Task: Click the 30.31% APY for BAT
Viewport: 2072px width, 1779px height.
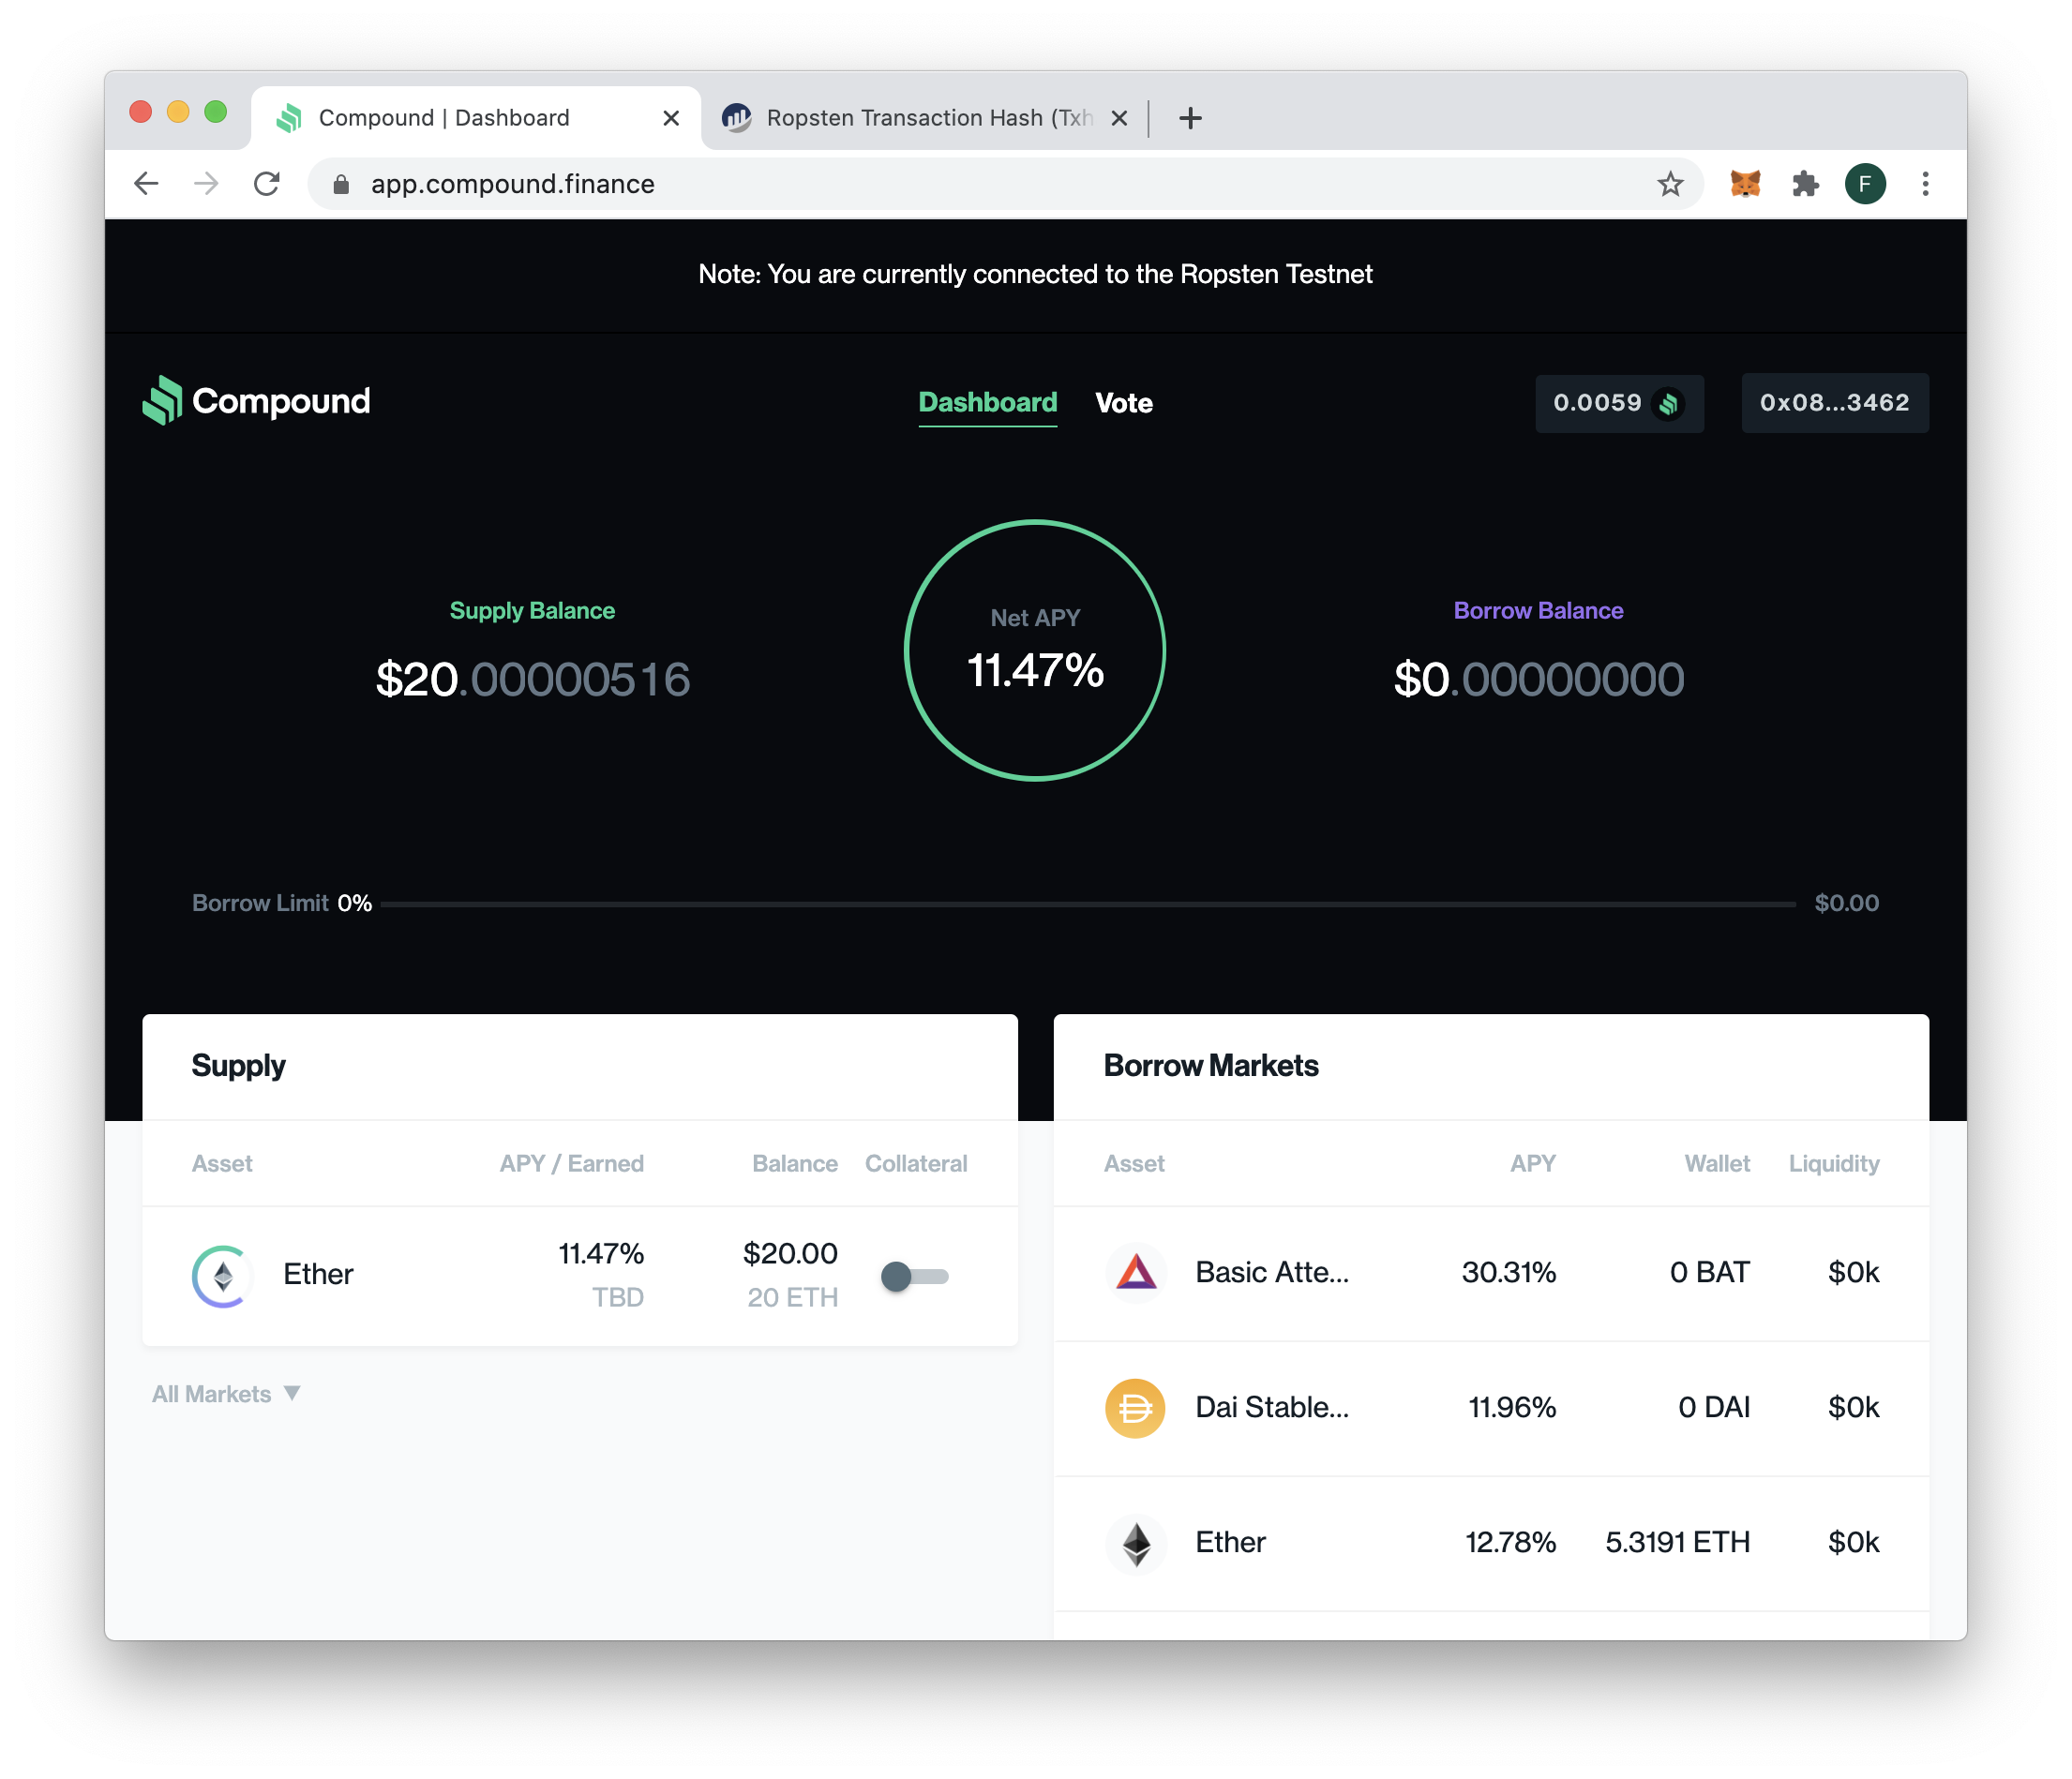Action: coord(1508,1273)
